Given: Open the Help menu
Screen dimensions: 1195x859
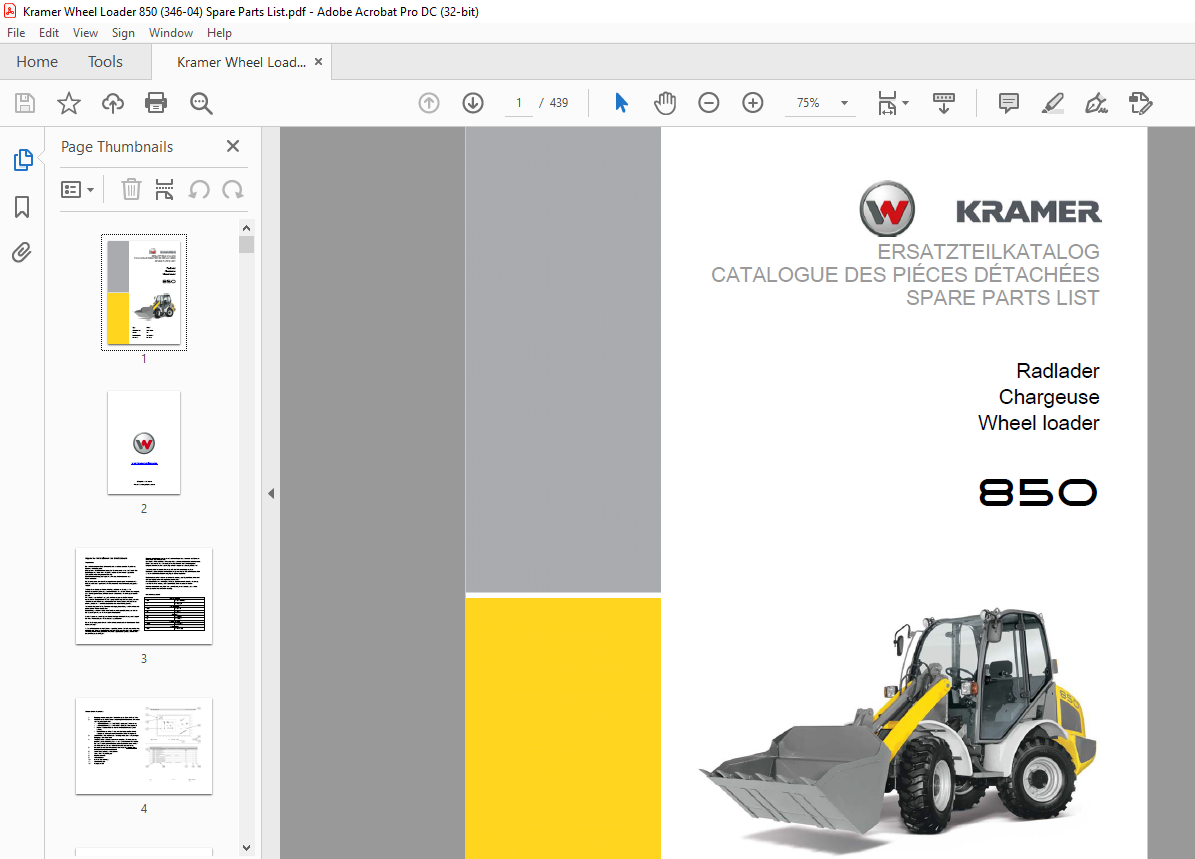Looking at the screenshot, I should tap(219, 33).
